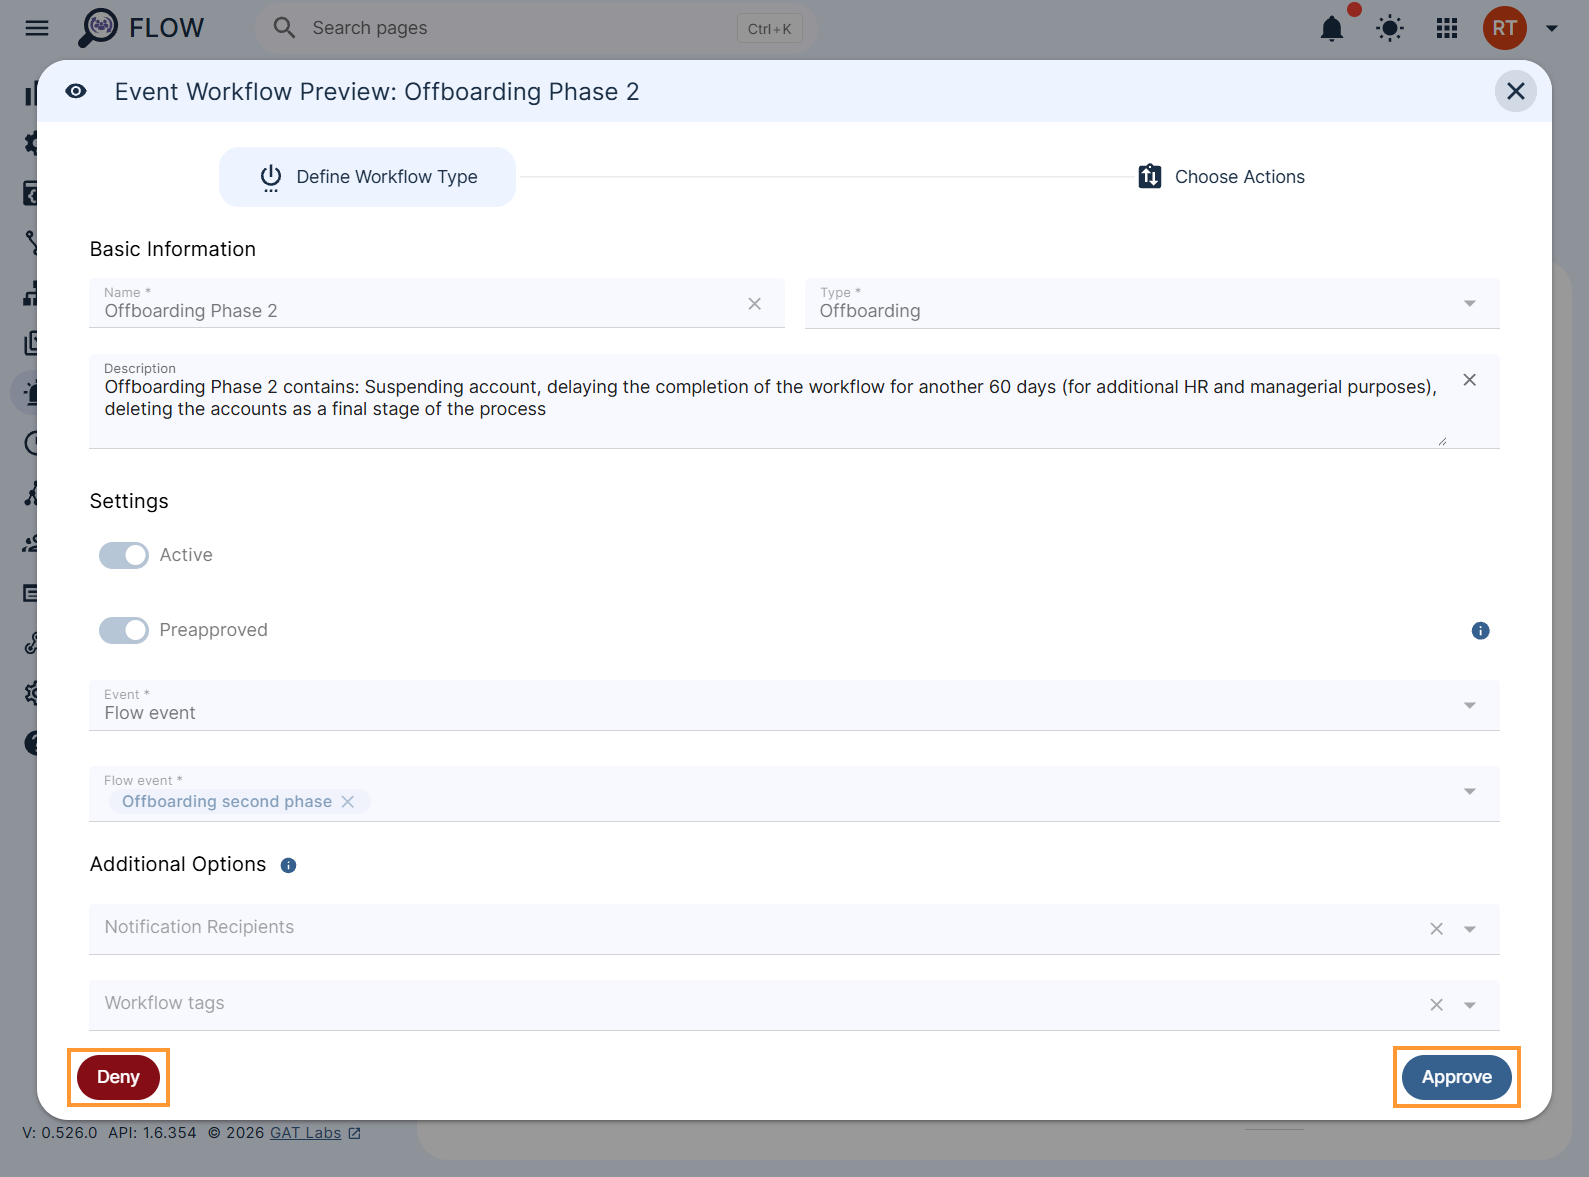Screen dimensions: 1589x1177
Task: Open the Type dropdown
Action: tap(1152, 303)
